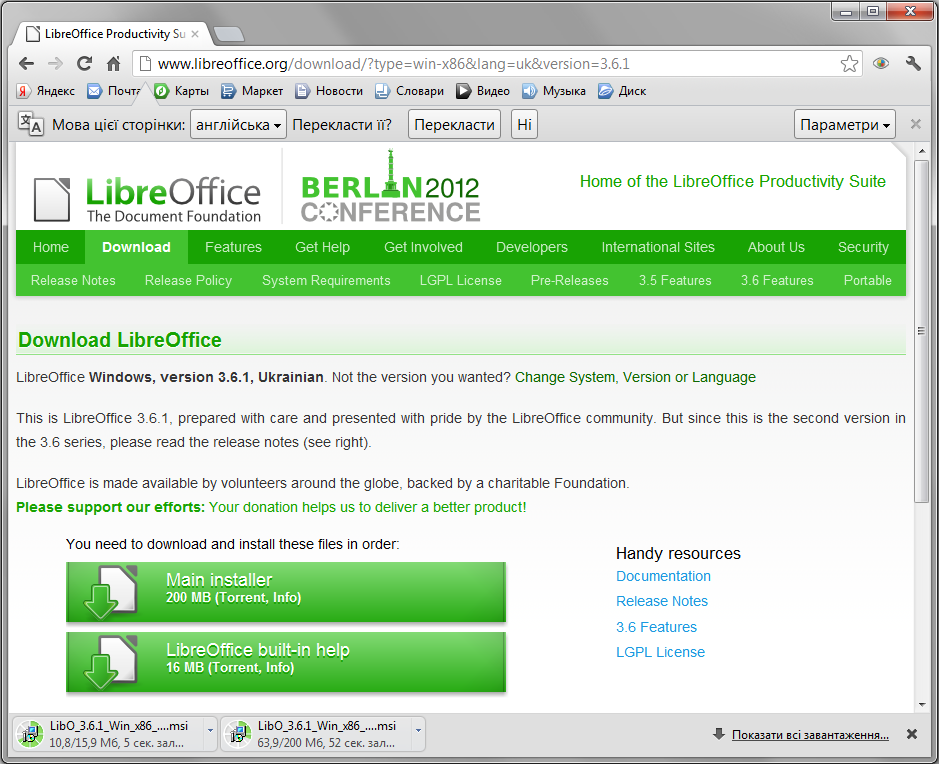Open the Диск bookmark
Viewport: 939px width, 764px height.
(622, 91)
